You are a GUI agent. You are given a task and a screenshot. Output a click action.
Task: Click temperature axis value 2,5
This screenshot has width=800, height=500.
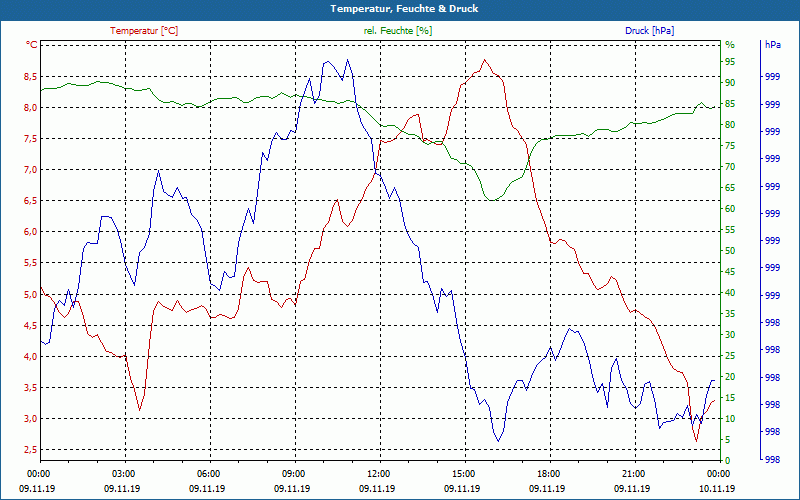pyautogui.click(x=31, y=450)
